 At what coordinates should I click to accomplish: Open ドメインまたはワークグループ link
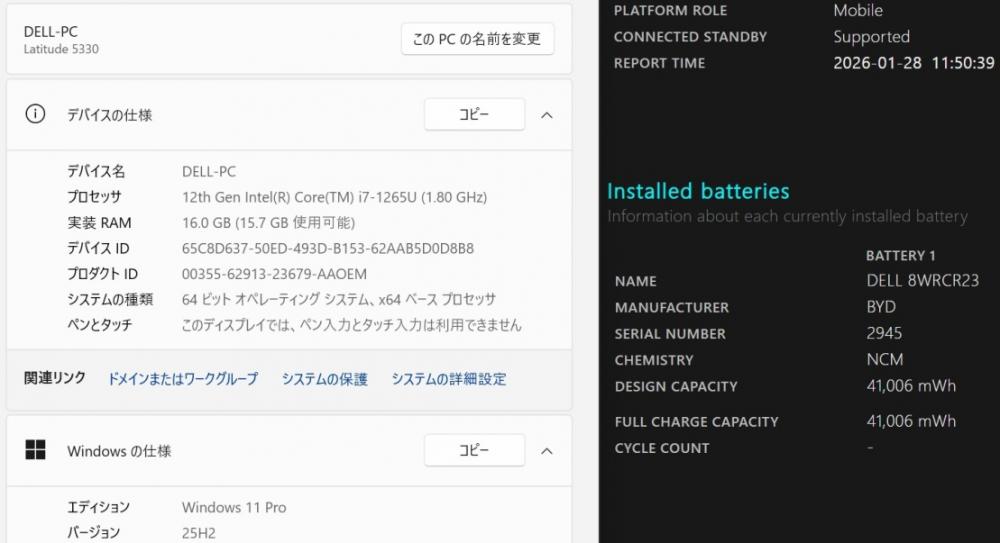[183, 379]
